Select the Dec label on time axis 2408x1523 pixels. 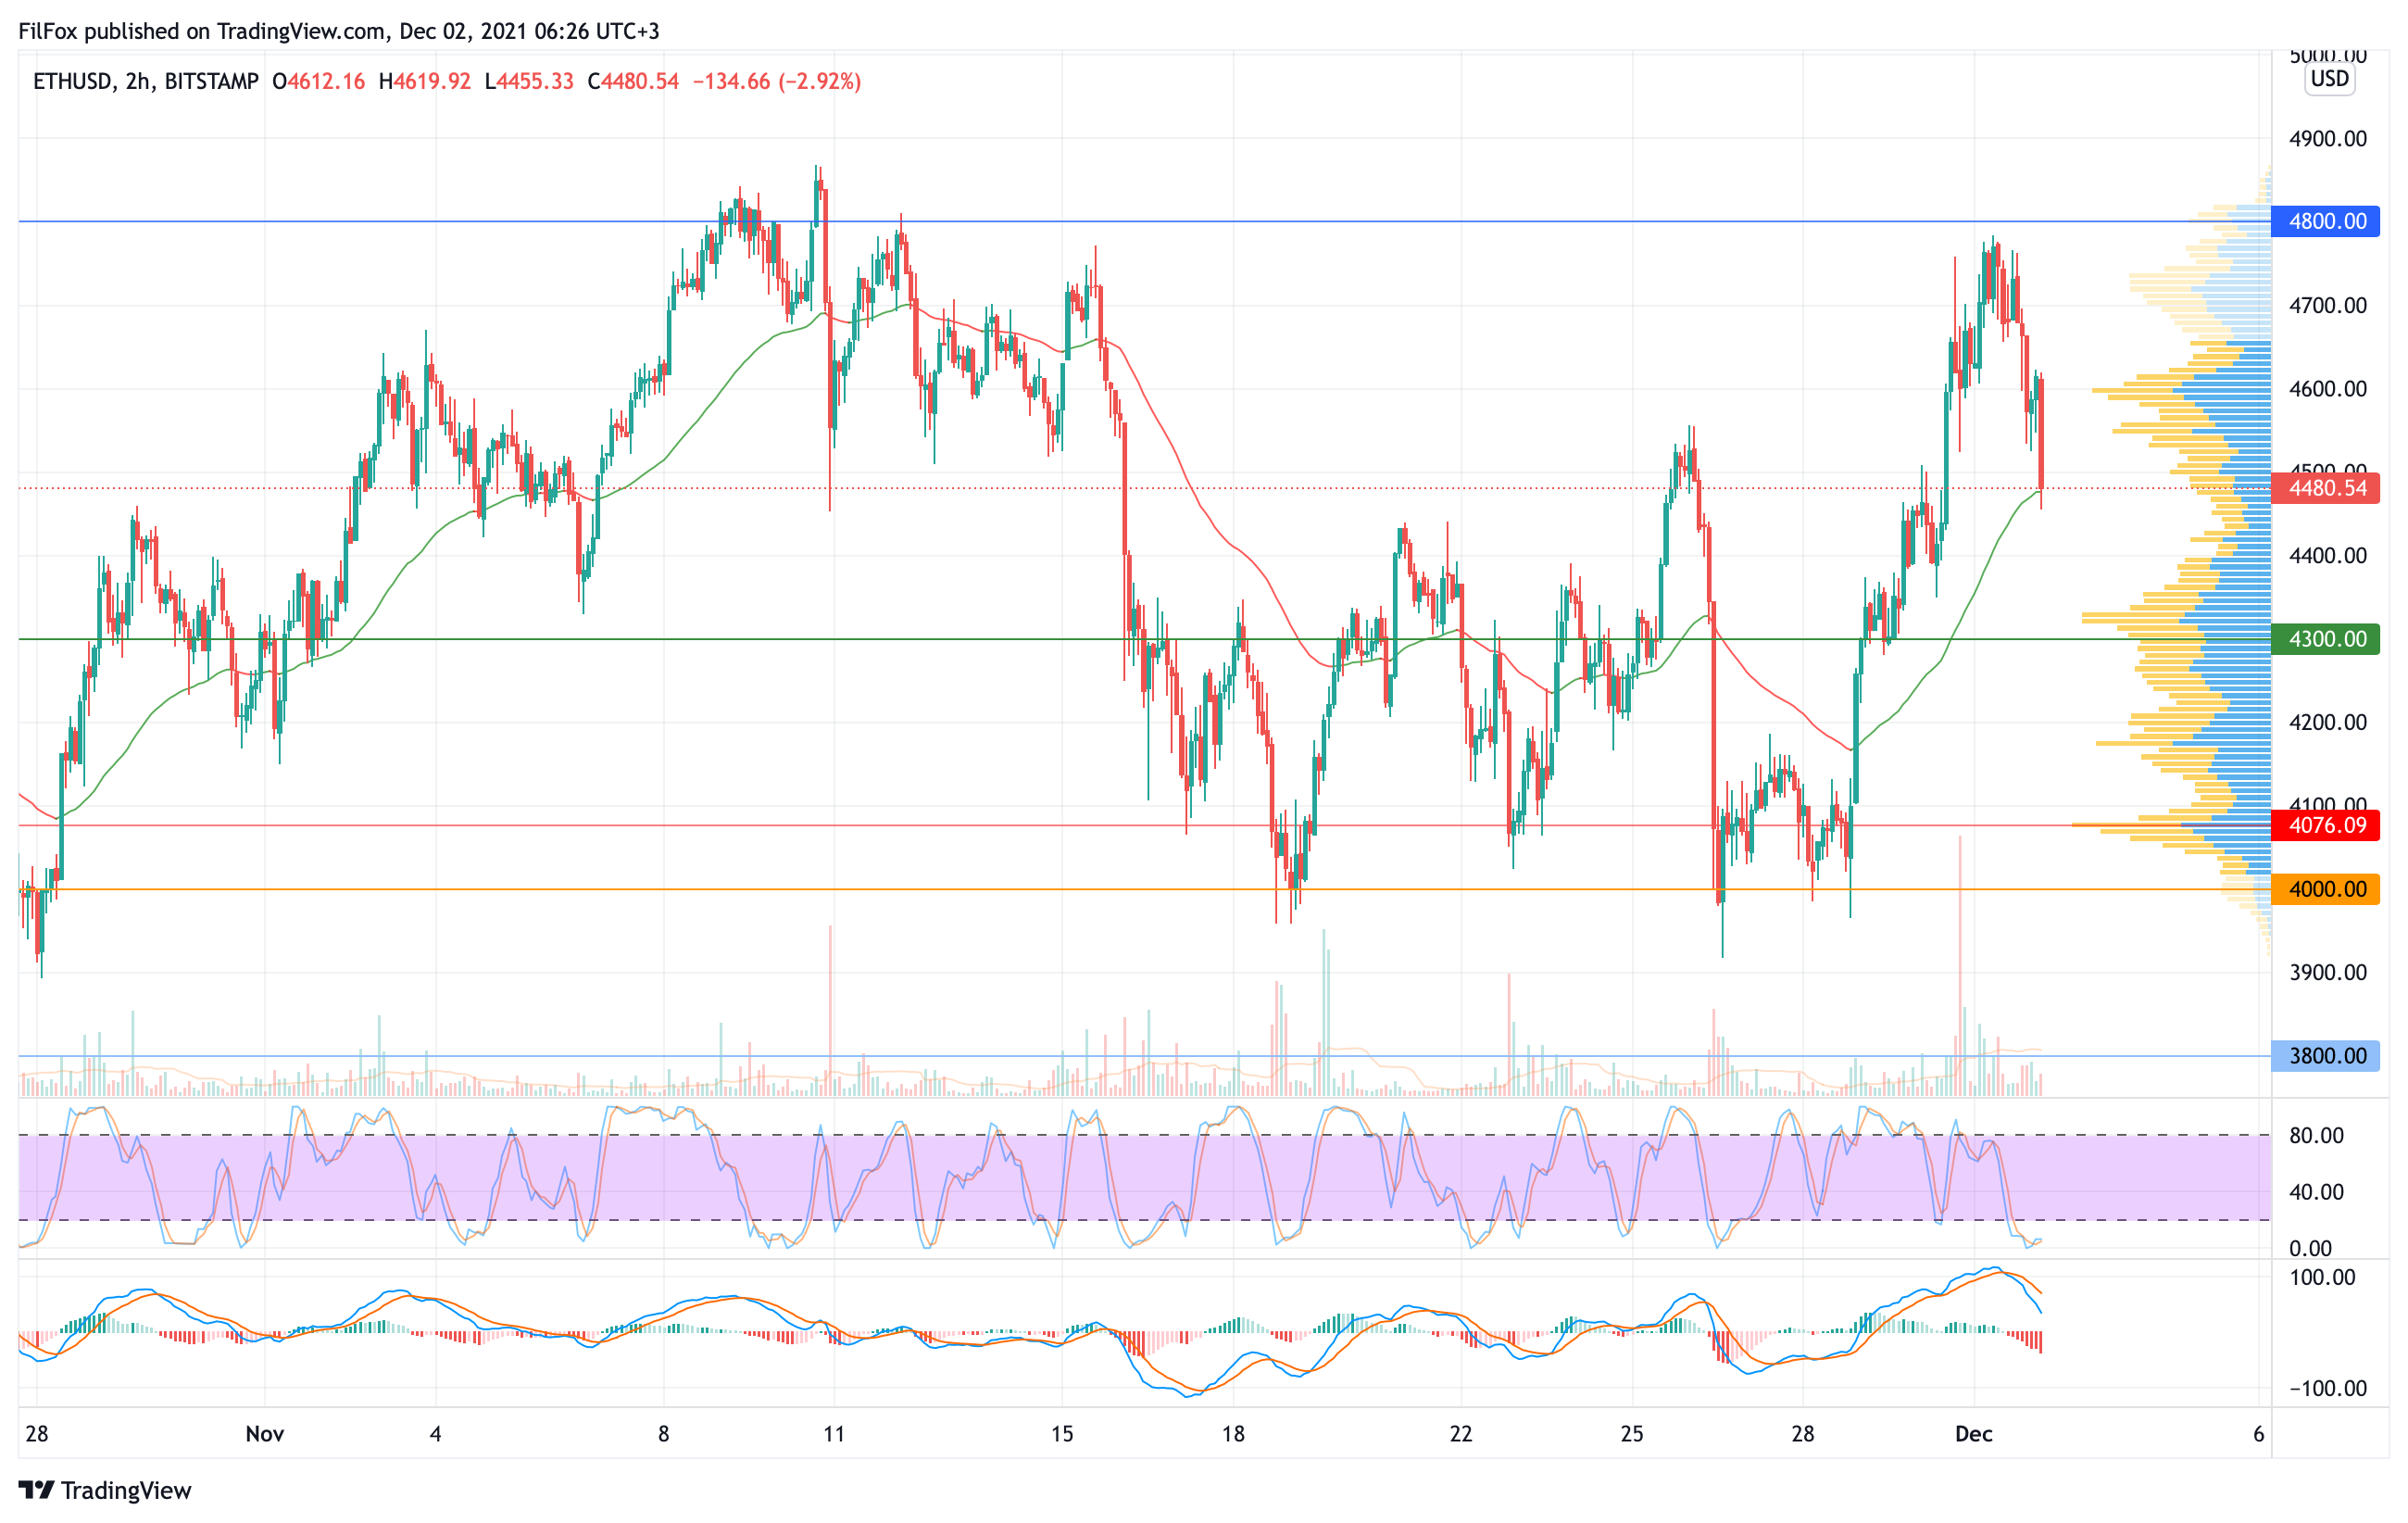click(1974, 1434)
